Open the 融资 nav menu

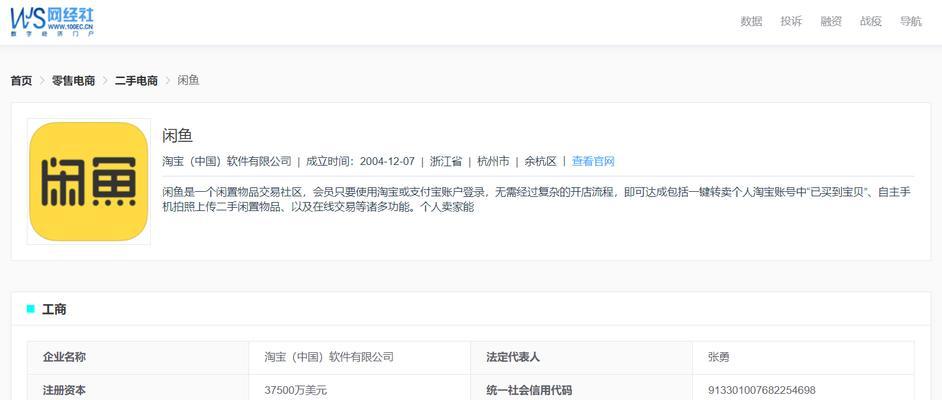click(x=831, y=22)
